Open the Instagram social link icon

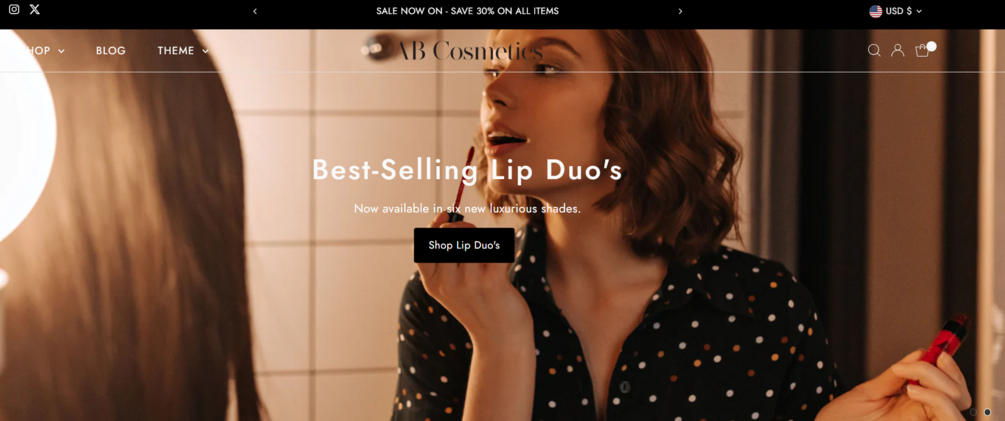(14, 10)
